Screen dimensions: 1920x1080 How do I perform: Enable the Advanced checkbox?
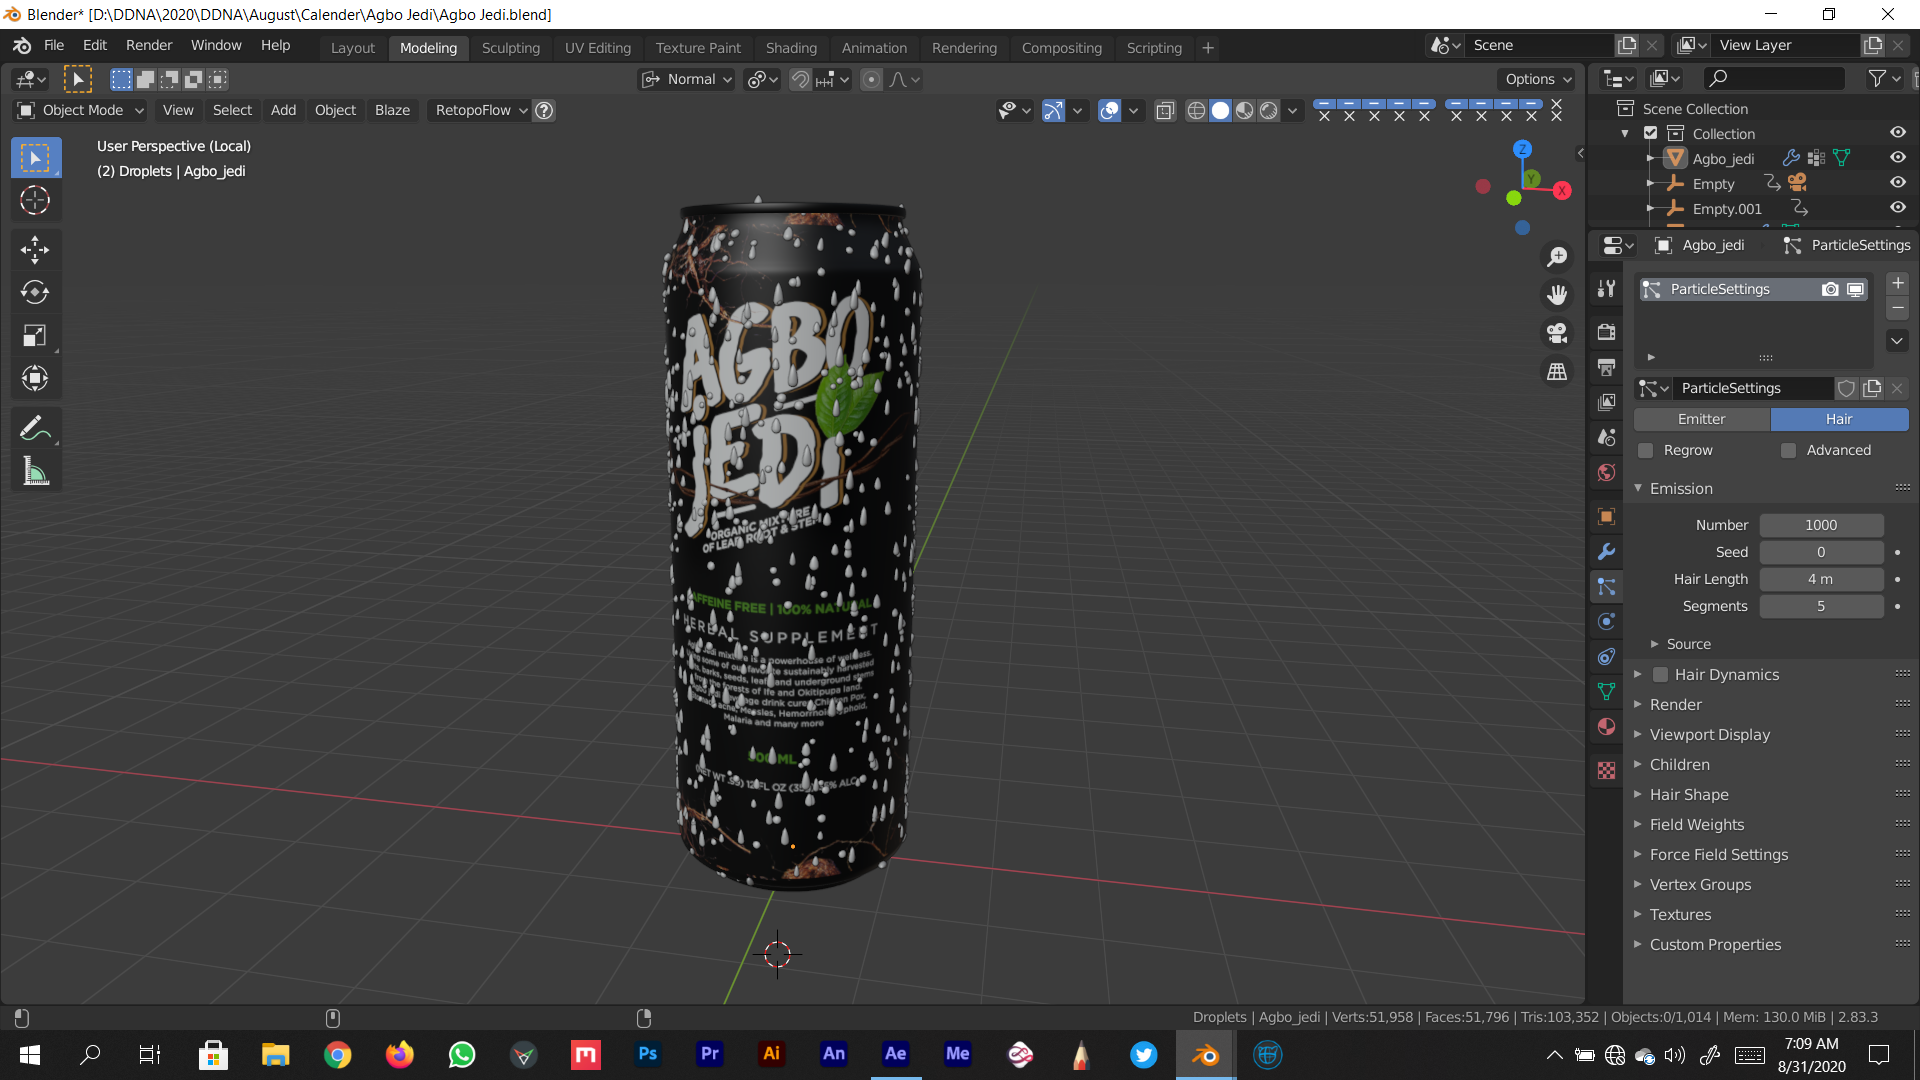1788,451
